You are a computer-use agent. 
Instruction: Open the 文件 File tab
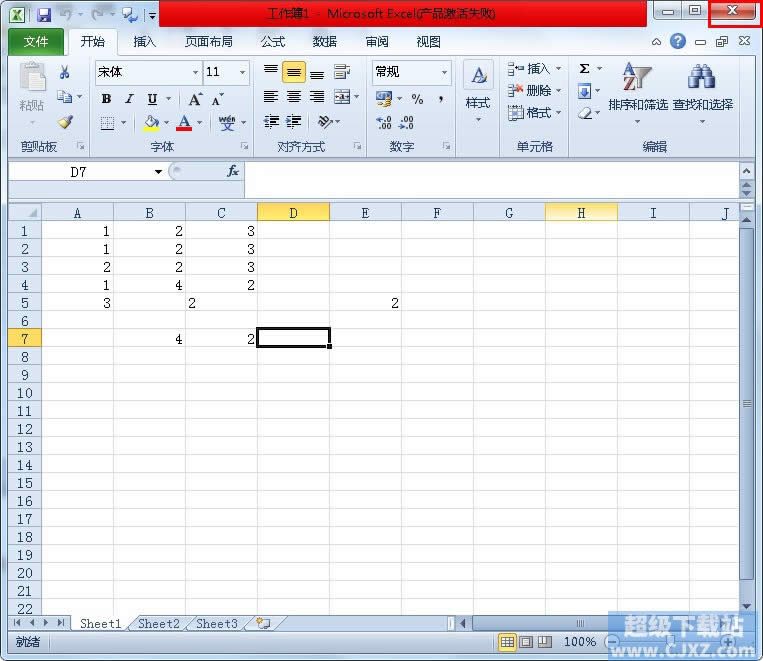pyautogui.click(x=36, y=42)
